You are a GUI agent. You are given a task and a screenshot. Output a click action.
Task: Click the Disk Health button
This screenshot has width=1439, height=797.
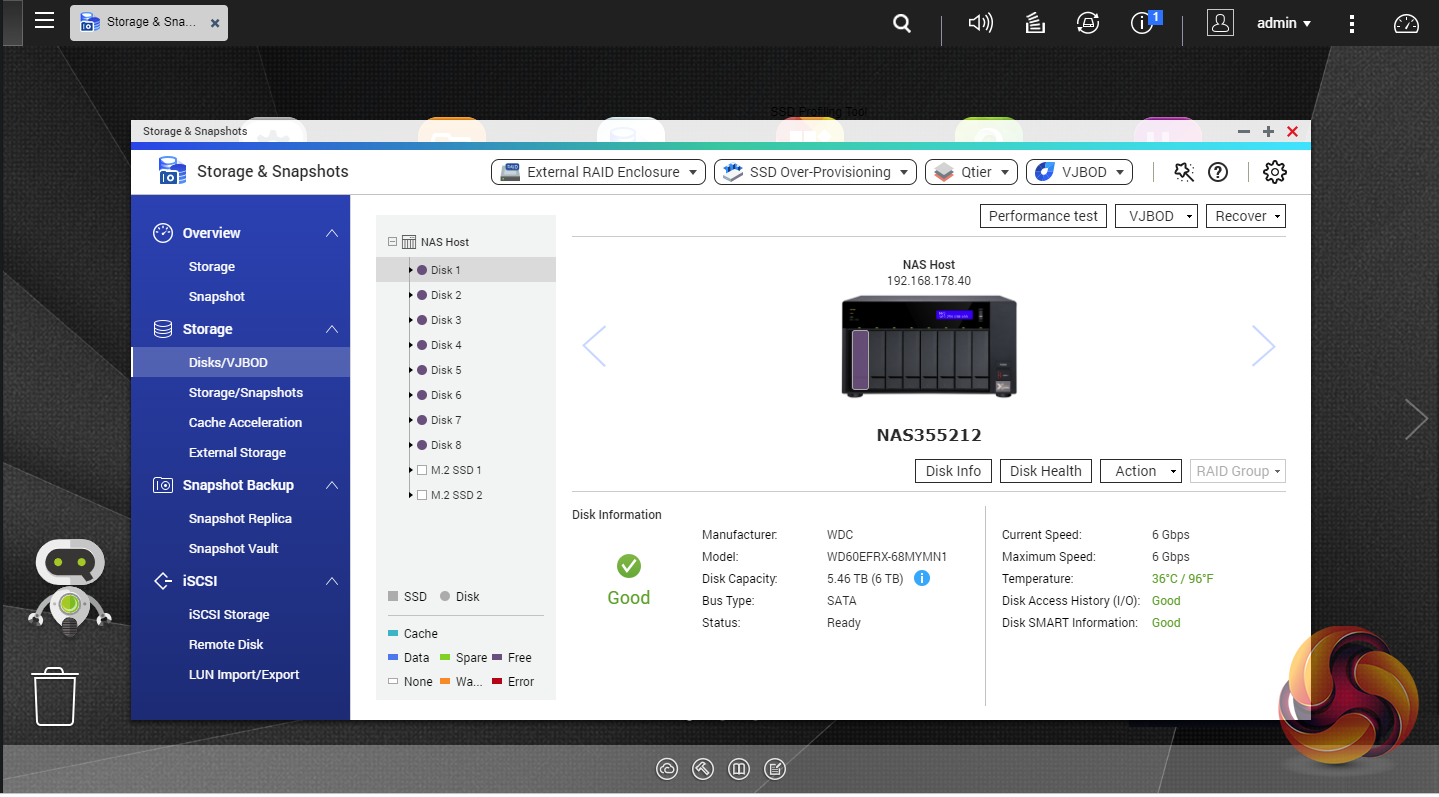tap(1045, 471)
